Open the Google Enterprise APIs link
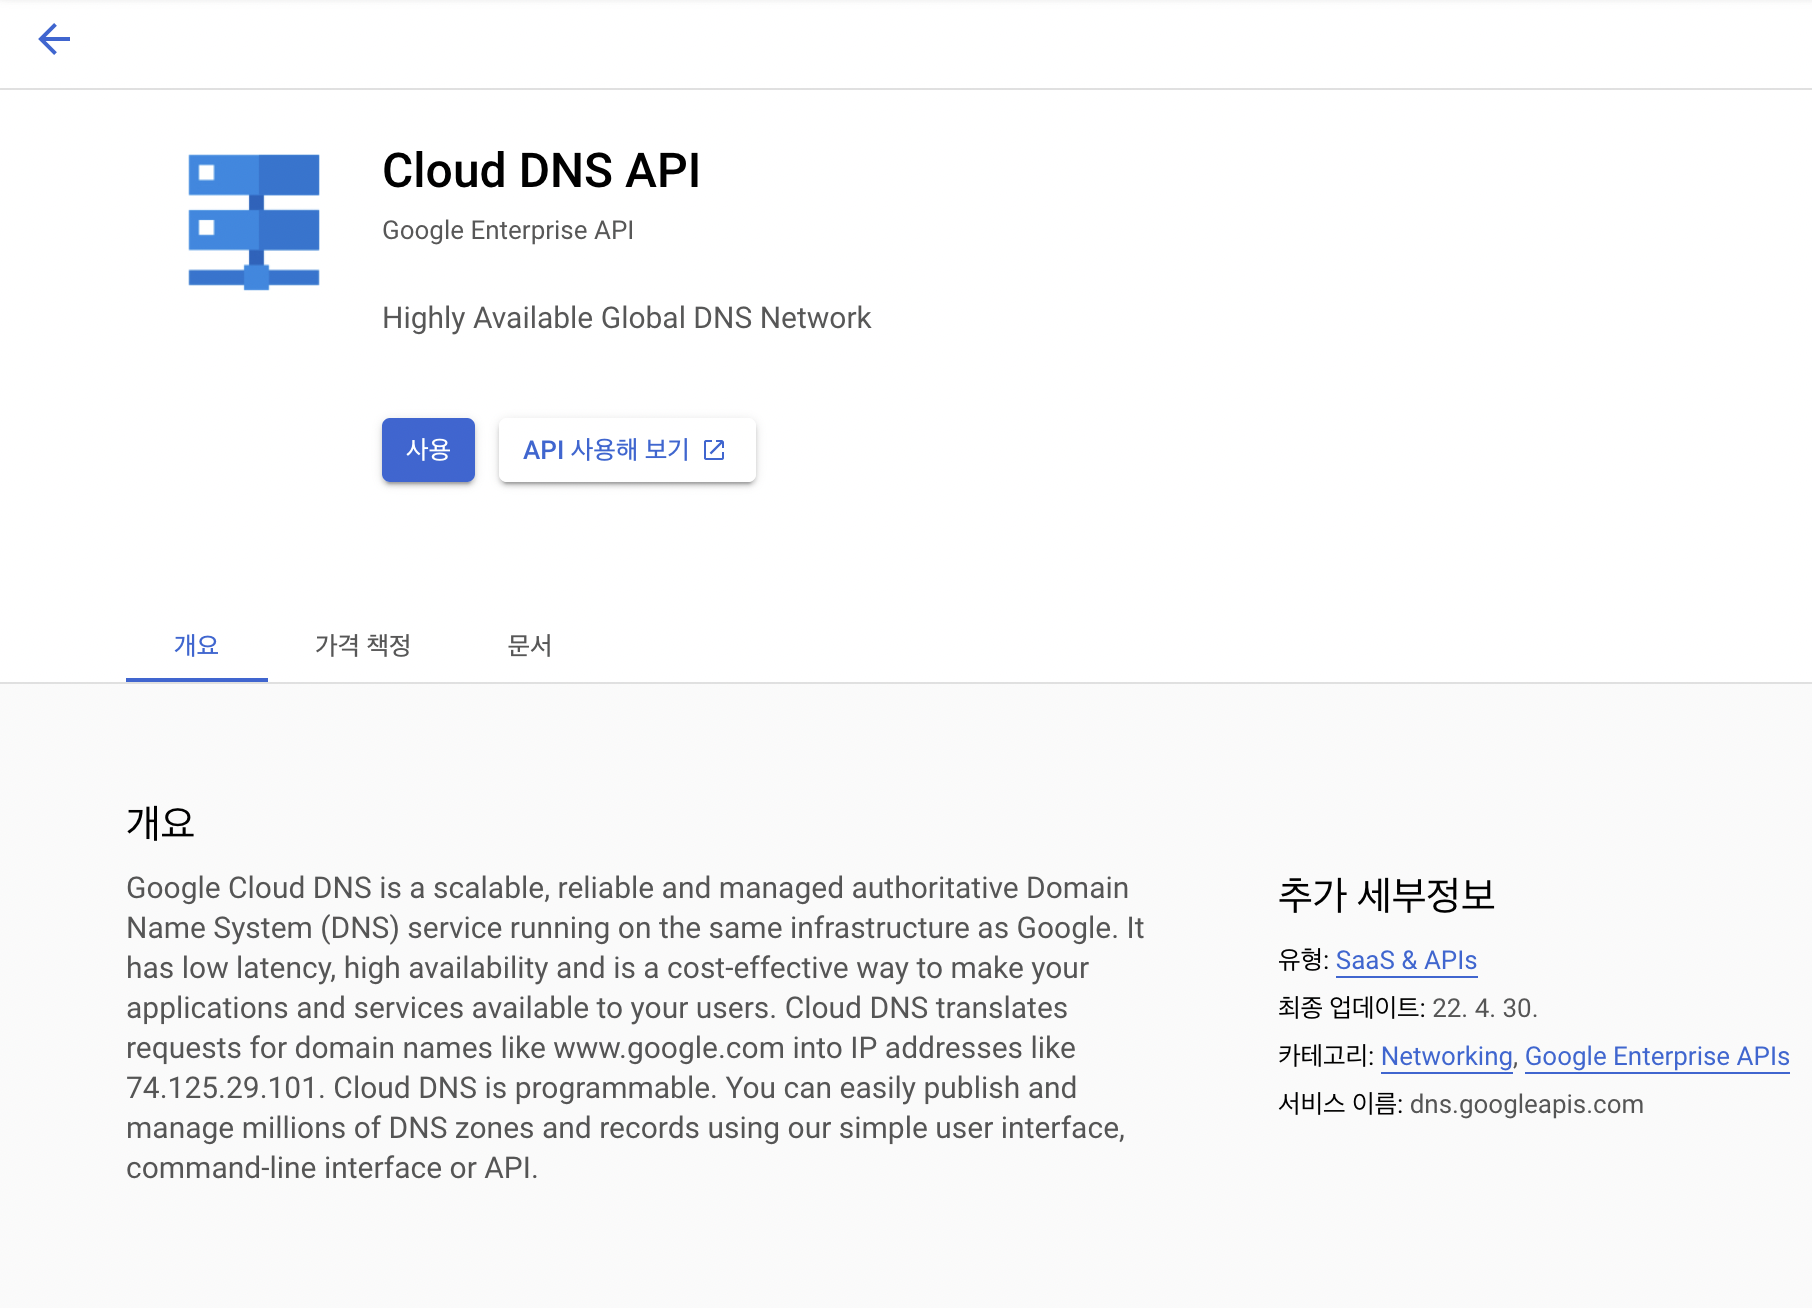Image resolution: width=1812 pixels, height=1308 pixels. [x=1657, y=1056]
